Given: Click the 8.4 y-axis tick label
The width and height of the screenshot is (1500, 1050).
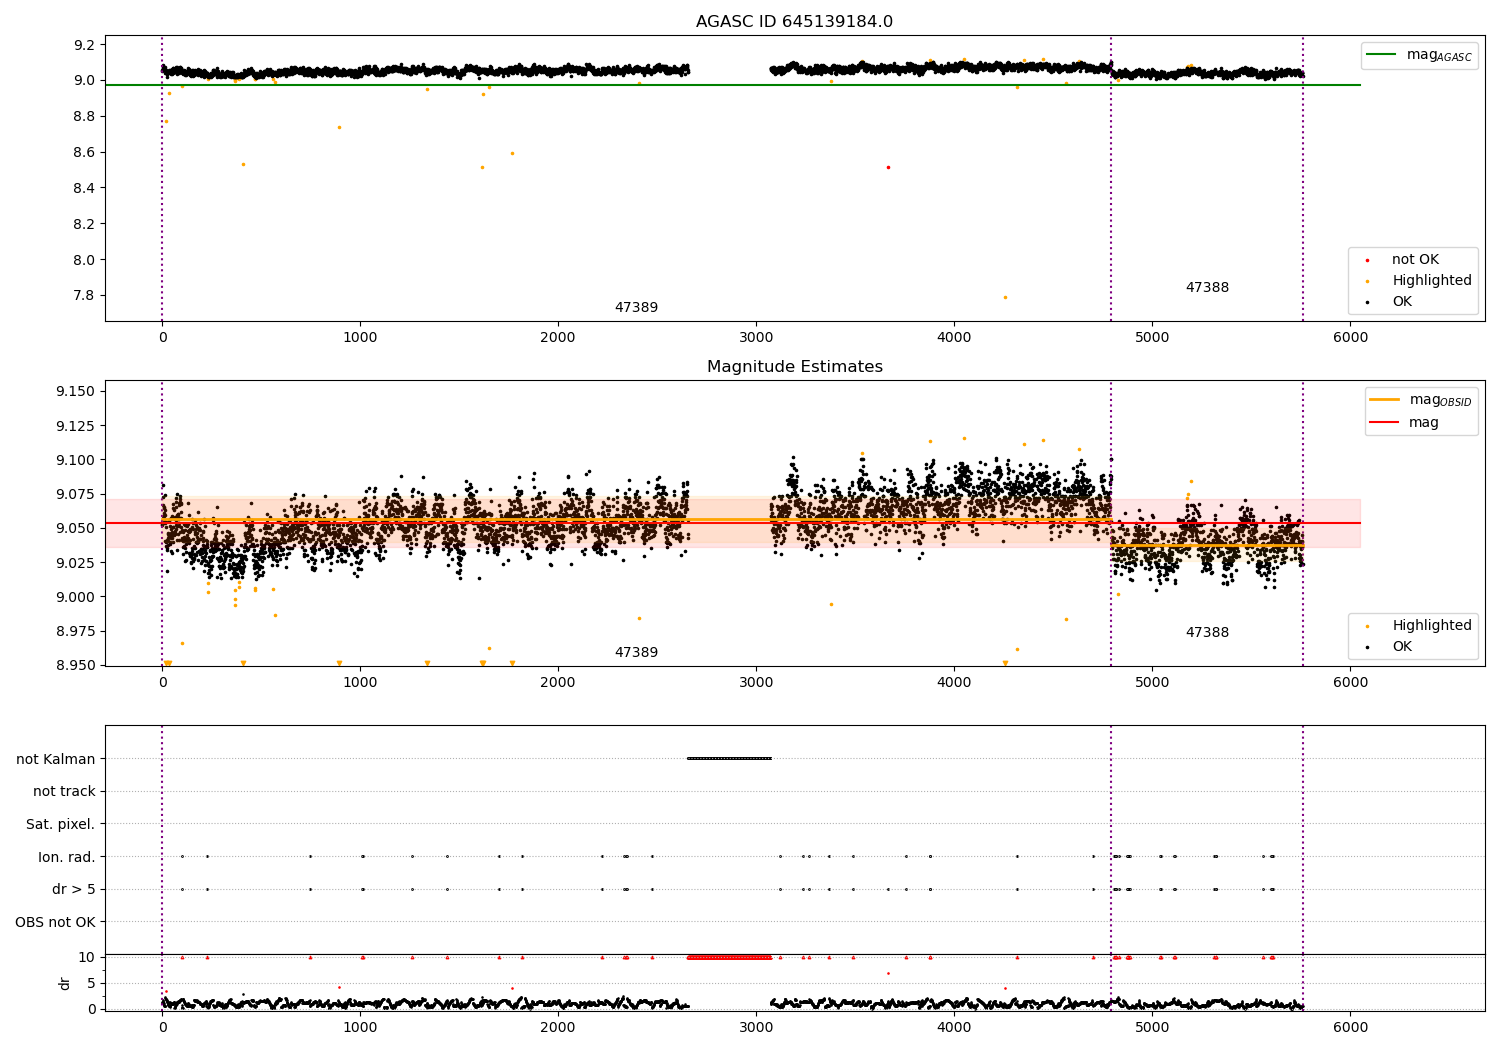Looking at the screenshot, I should [84, 189].
